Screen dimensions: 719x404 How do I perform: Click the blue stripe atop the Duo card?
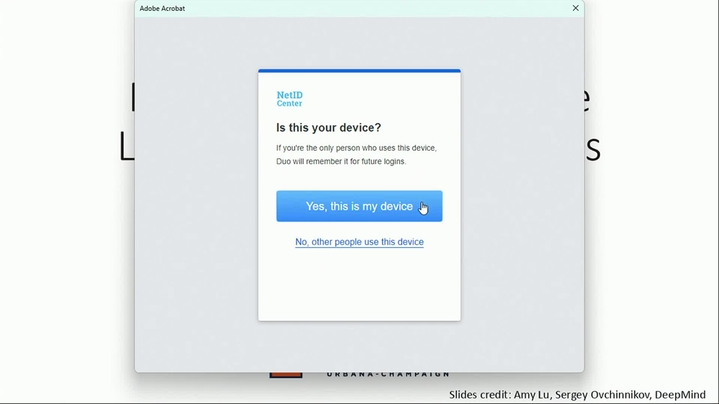click(x=359, y=71)
